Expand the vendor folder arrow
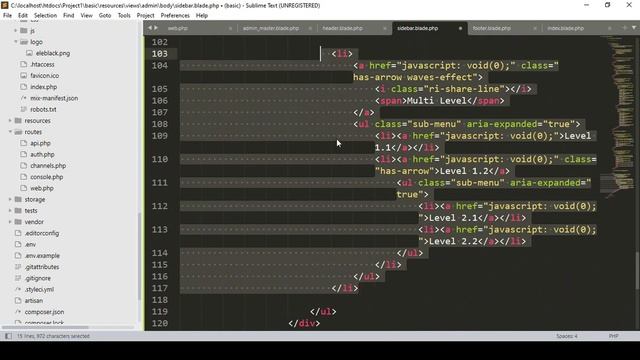Image resolution: width=640 pixels, height=360 pixels. (x=10, y=222)
